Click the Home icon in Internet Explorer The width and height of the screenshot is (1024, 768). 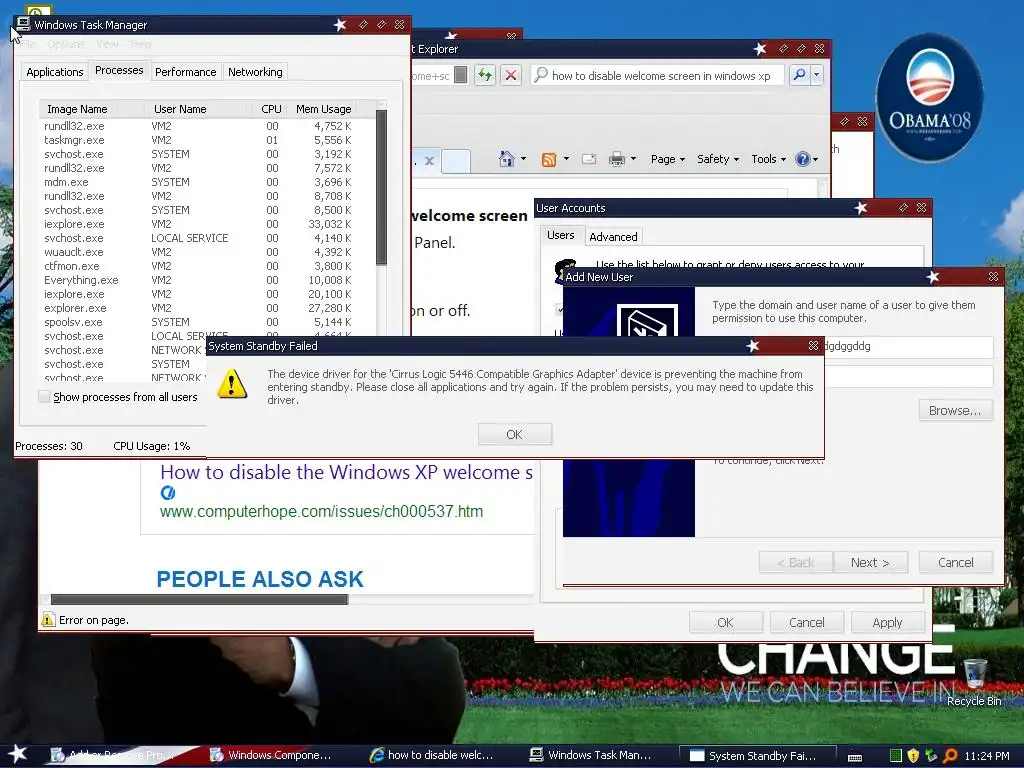(x=506, y=159)
